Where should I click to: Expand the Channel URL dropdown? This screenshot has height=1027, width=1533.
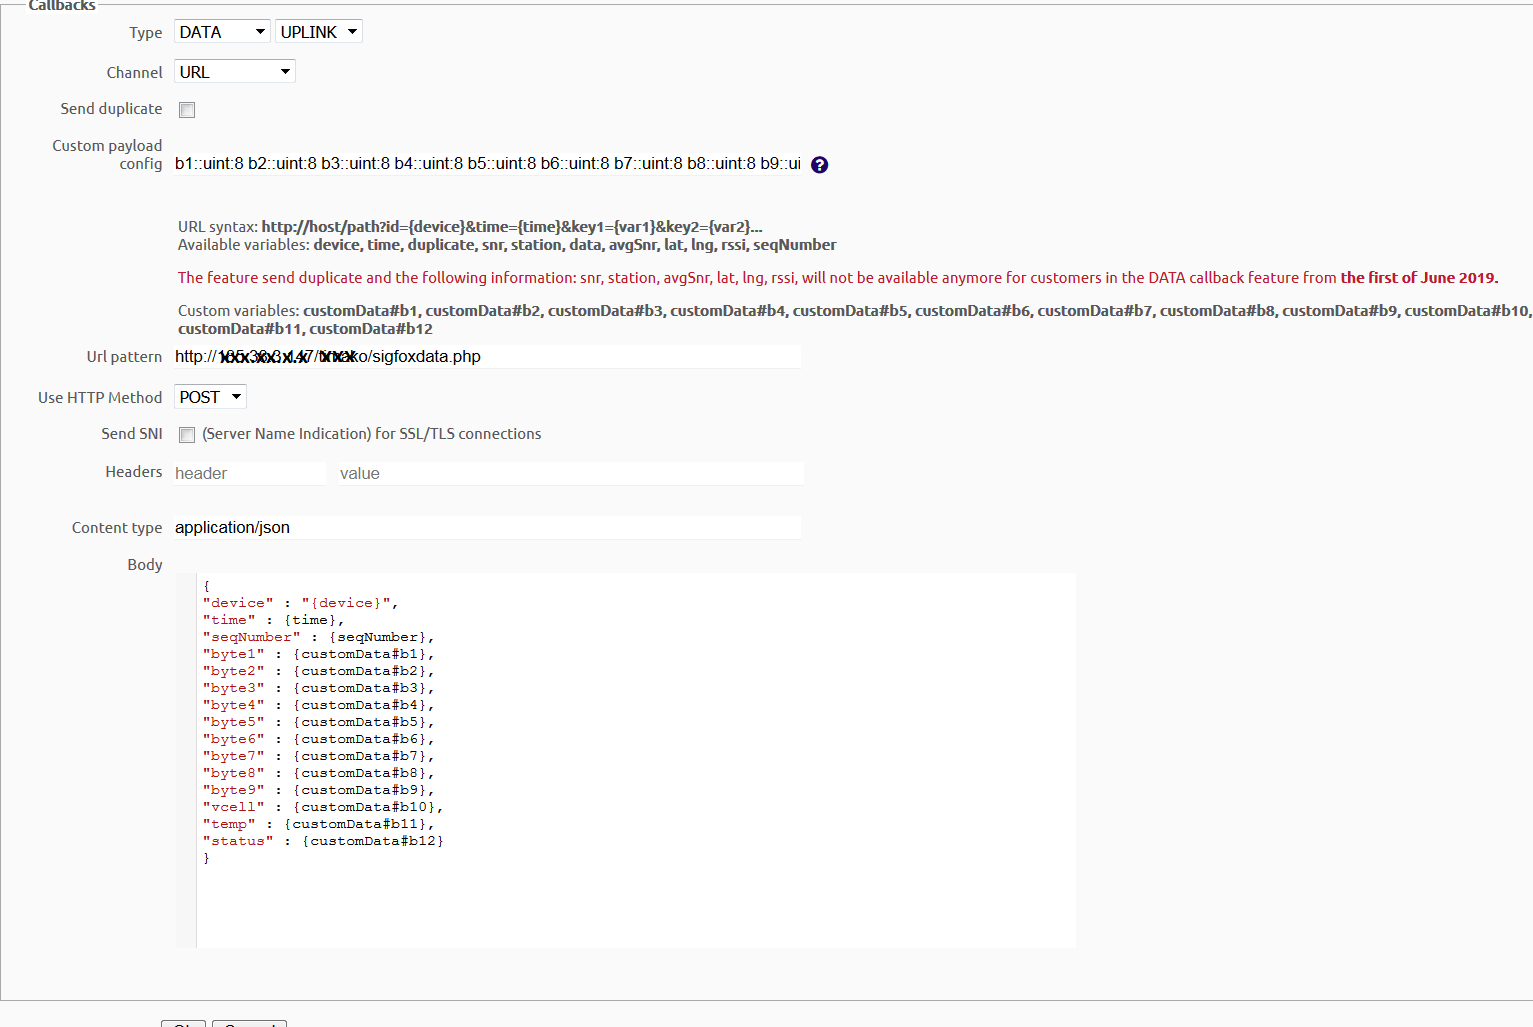click(234, 72)
